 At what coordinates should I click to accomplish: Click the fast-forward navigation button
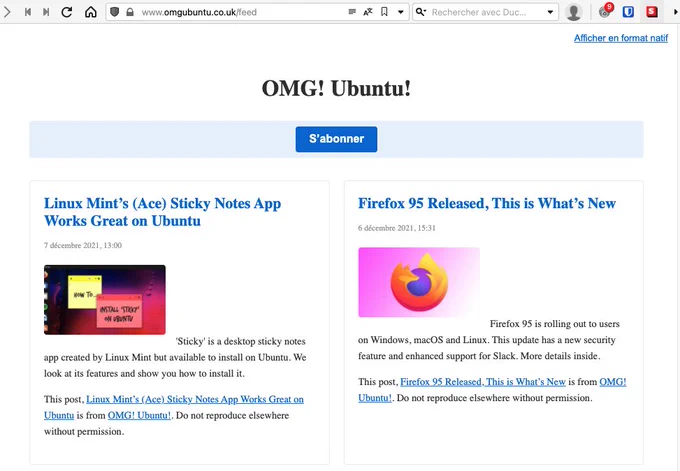point(46,12)
